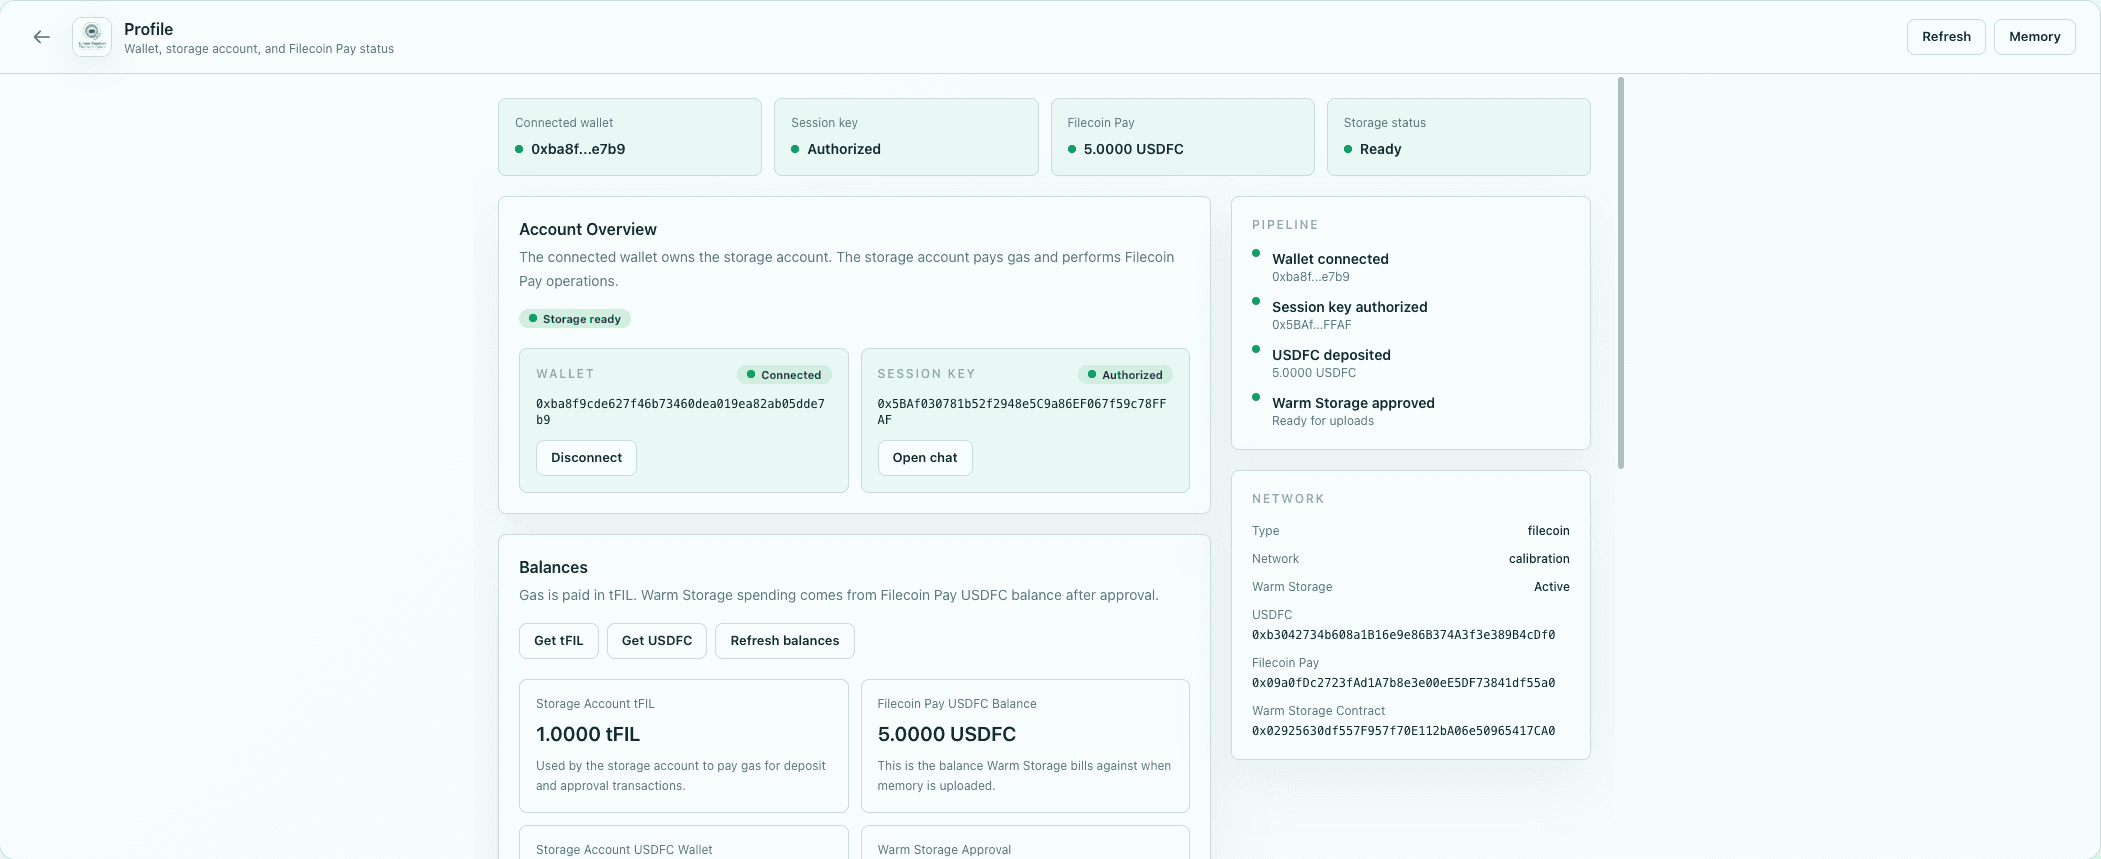The height and width of the screenshot is (859, 2101).
Task: Click the Warm Storage Approval card
Action: coord(1025,842)
